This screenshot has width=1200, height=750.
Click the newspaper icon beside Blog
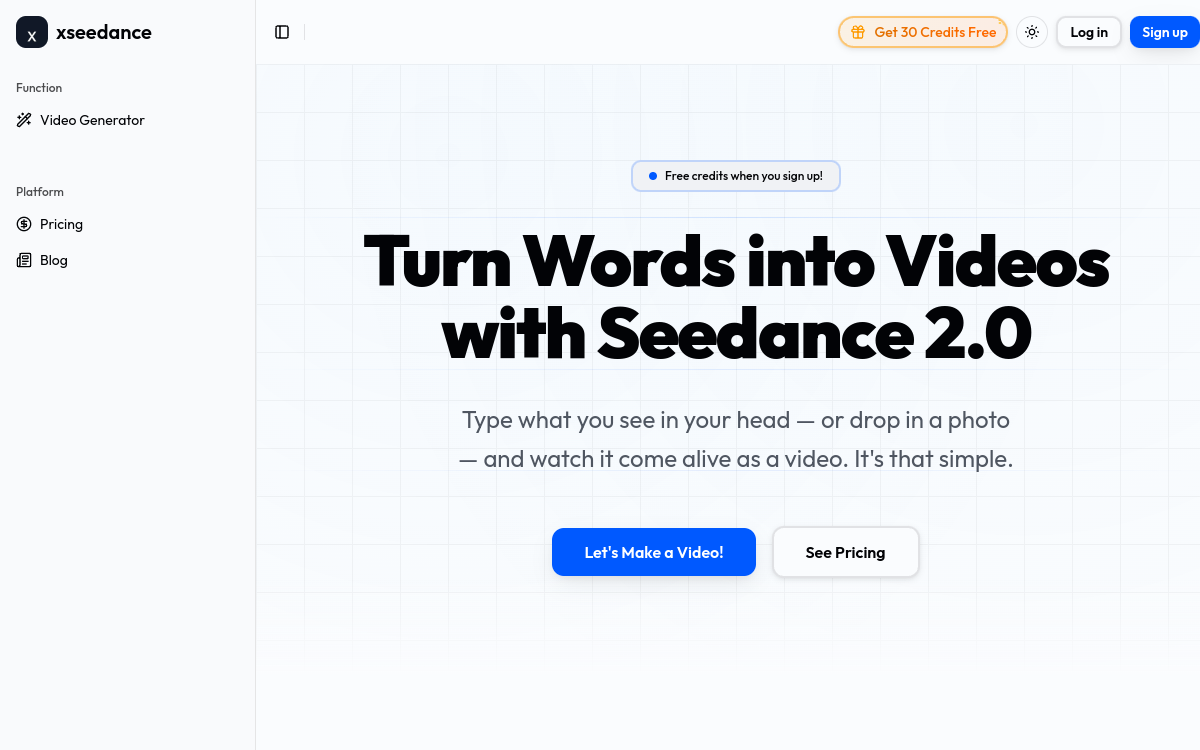tap(24, 260)
